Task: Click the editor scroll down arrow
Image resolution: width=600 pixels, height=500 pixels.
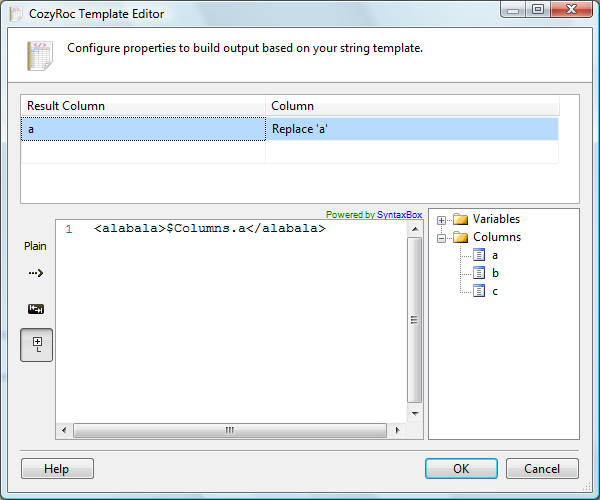Action: (x=415, y=414)
